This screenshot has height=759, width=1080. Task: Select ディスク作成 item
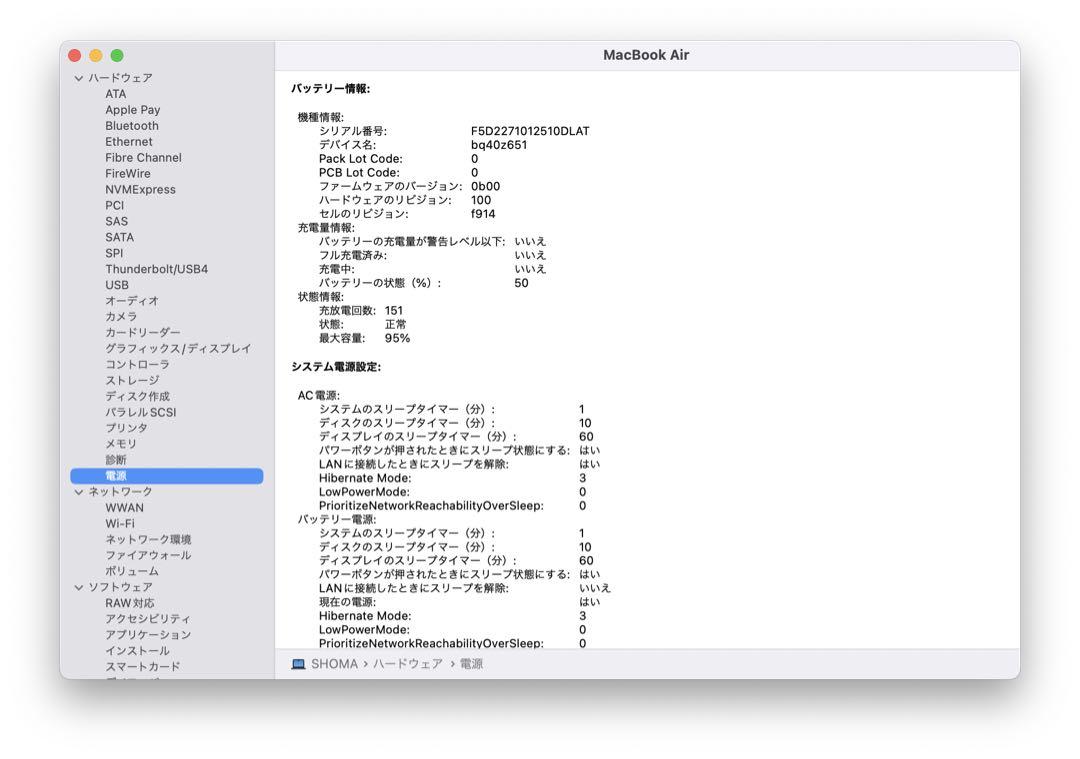pos(137,396)
